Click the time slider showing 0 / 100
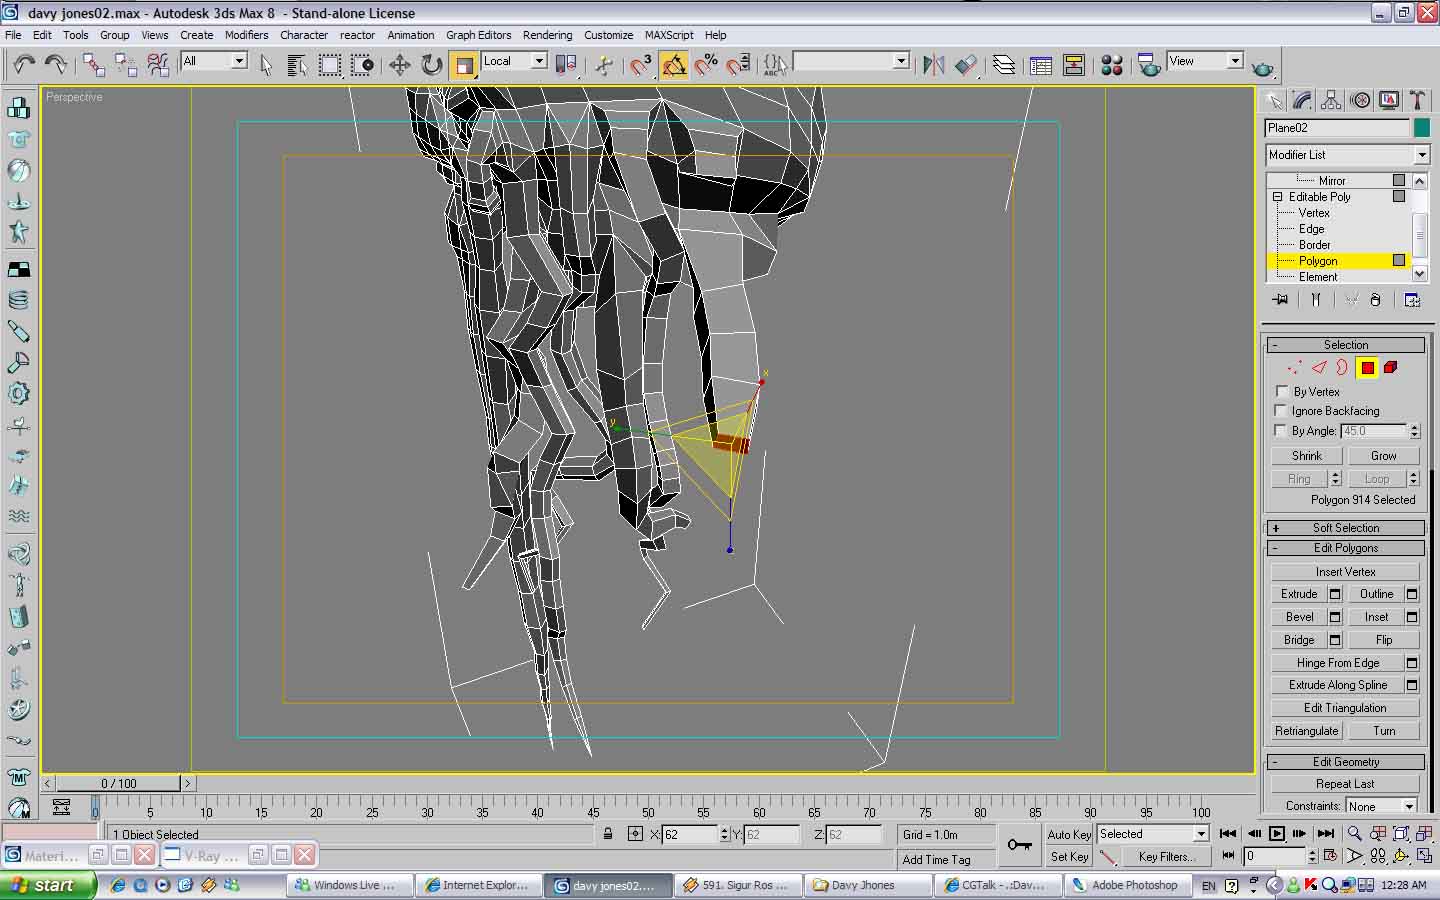This screenshot has height=900, width=1440. [x=119, y=783]
